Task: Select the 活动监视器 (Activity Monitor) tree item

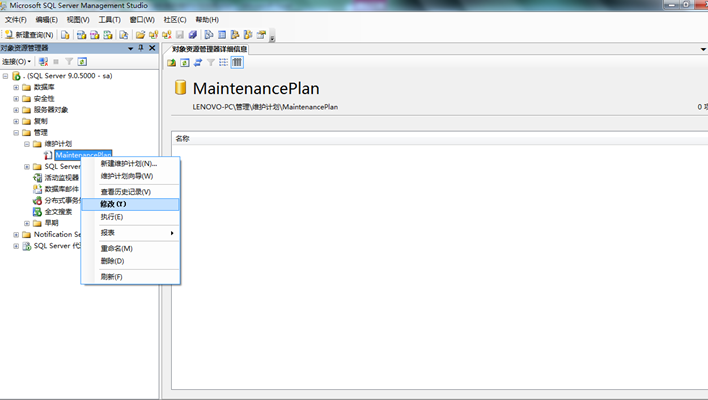Action: point(61,177)
